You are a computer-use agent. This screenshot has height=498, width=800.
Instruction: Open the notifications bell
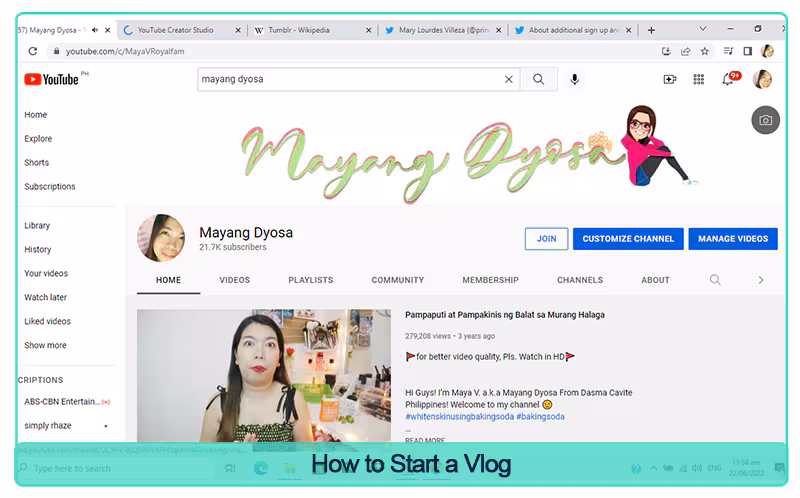728,79
